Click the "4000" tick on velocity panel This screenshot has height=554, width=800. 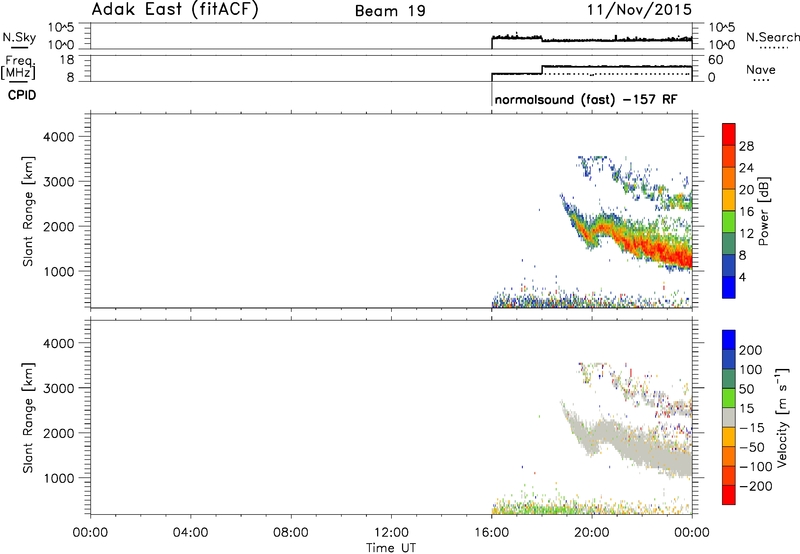click(58, 343)
